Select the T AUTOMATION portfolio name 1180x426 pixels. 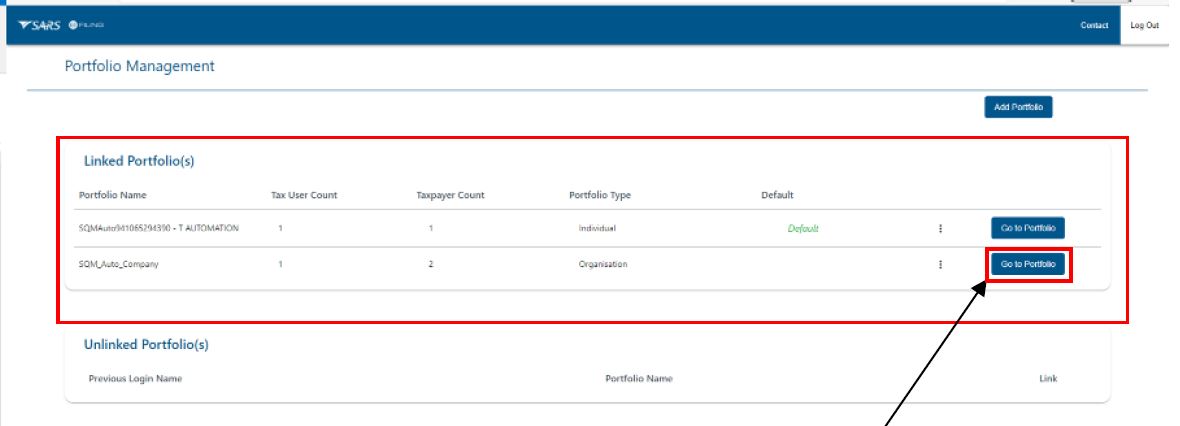click(x=158, y=228)
